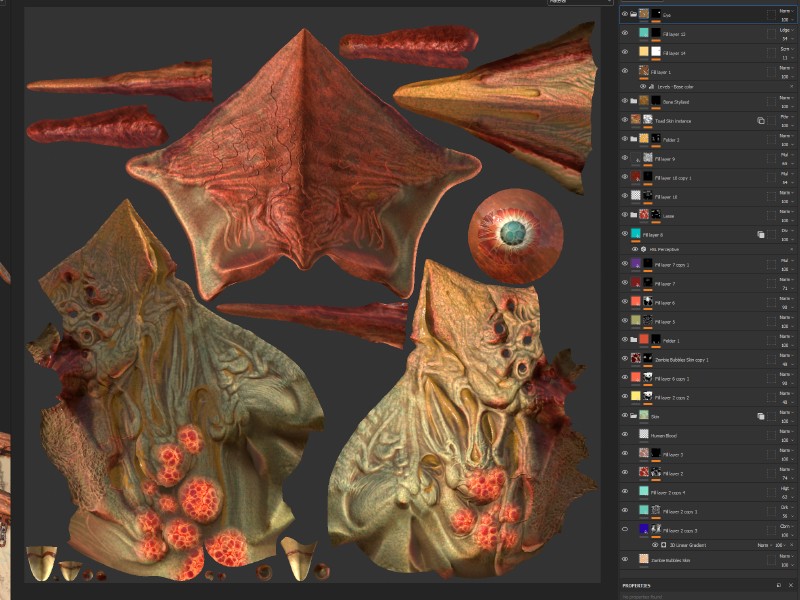Click the Levels effect icon under Fill layer 1

pyautogui.click(x=653, y=87)
